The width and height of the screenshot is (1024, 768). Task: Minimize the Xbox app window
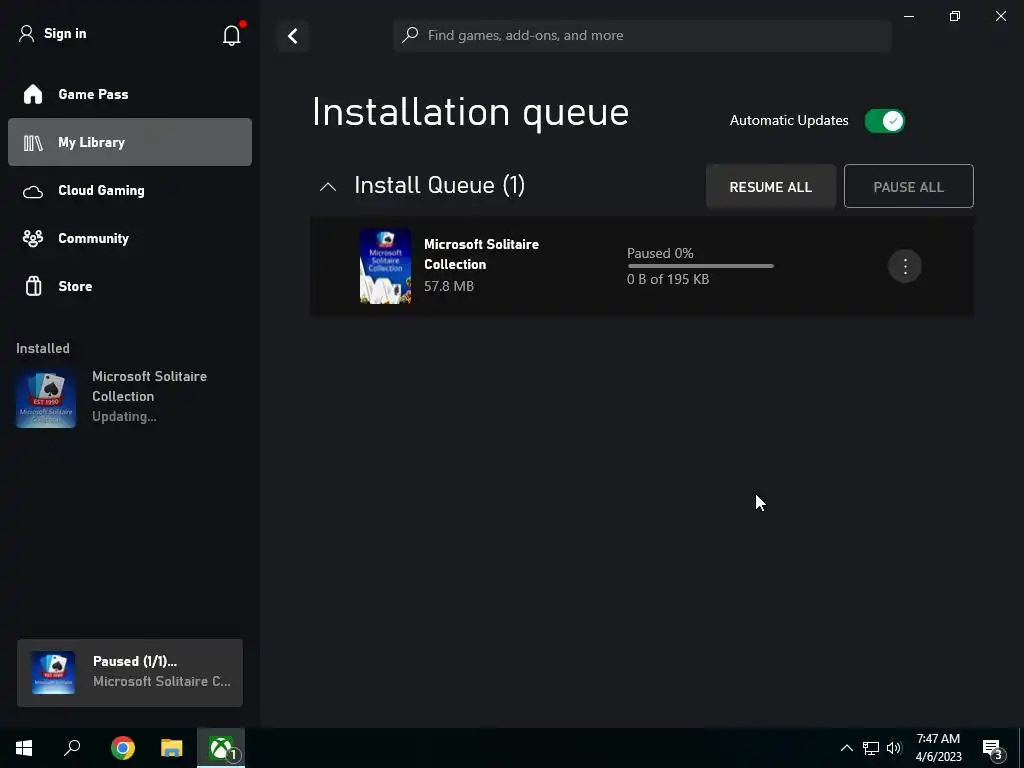coord(909,16)
